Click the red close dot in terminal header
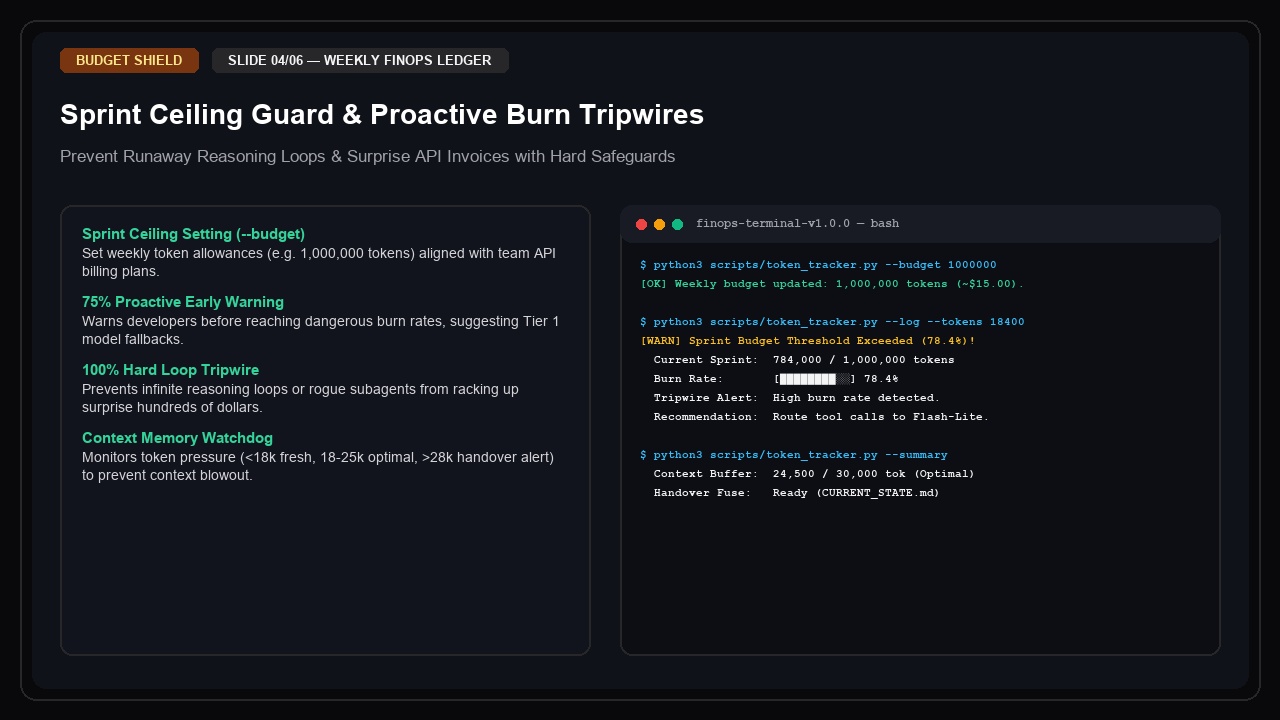 pos(642,224)
